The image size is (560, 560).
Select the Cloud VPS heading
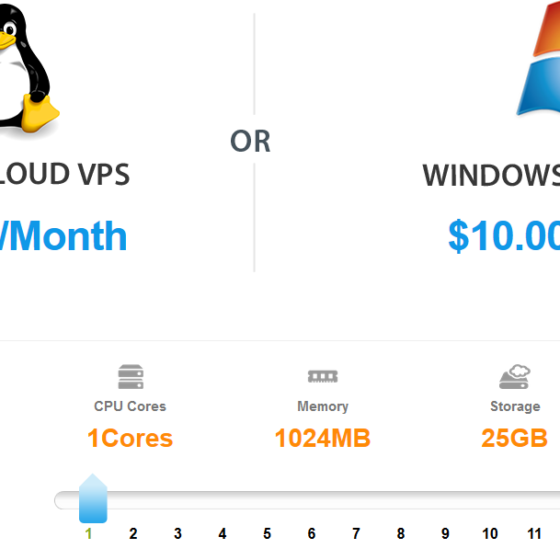point(64,175)
